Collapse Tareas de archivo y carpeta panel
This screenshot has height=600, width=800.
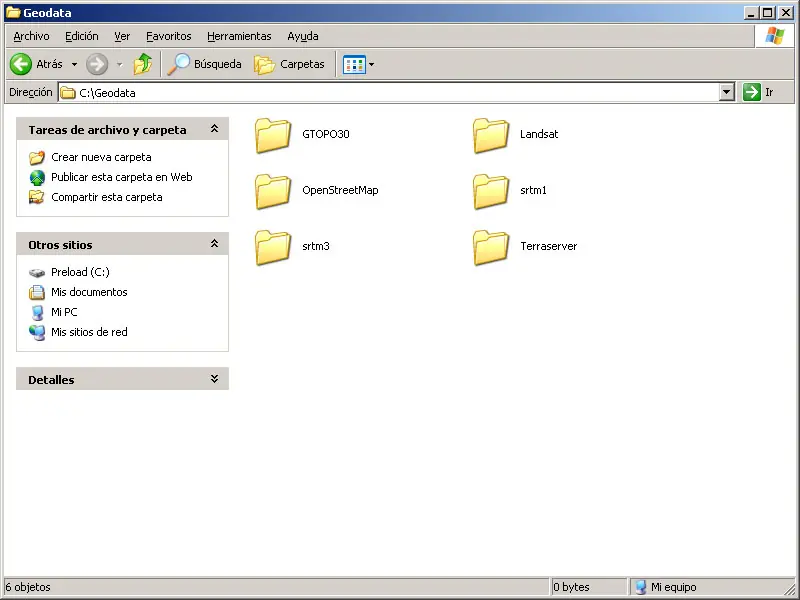pyautogui.click(x=215, y=129)
